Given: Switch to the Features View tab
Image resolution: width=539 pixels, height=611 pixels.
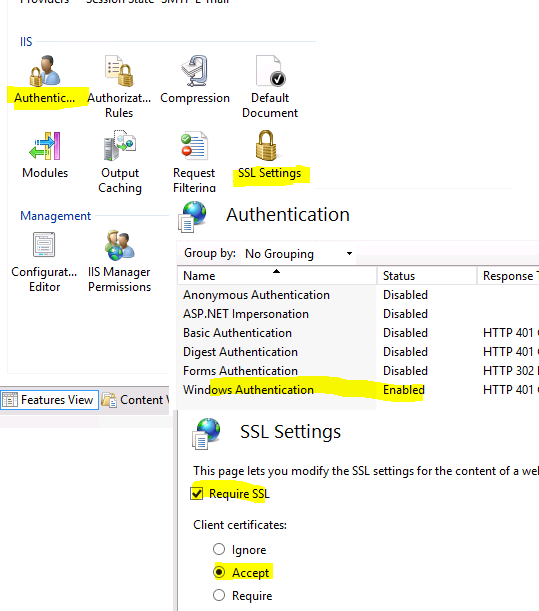Looking at the screenshot, I should click(49, 400).
